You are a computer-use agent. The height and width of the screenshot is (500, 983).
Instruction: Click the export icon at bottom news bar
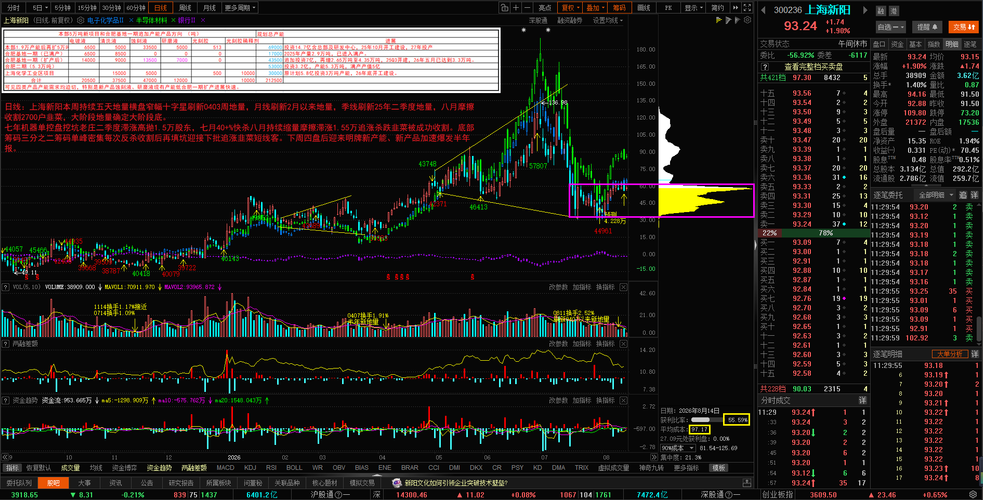pos(747,483)
